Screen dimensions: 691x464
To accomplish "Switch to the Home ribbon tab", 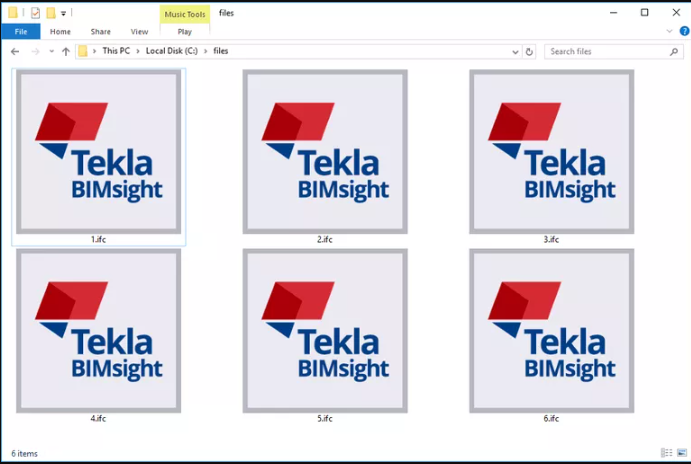I will pos(60,31).
